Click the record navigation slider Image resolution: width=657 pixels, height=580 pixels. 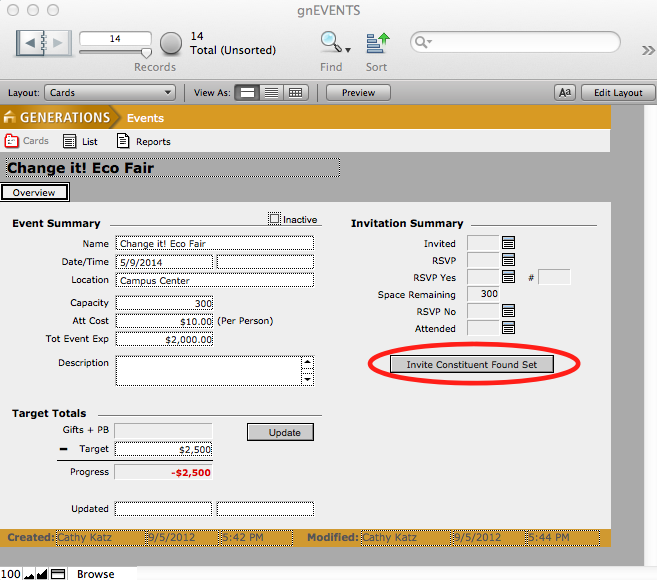click(x=114, y=53)
